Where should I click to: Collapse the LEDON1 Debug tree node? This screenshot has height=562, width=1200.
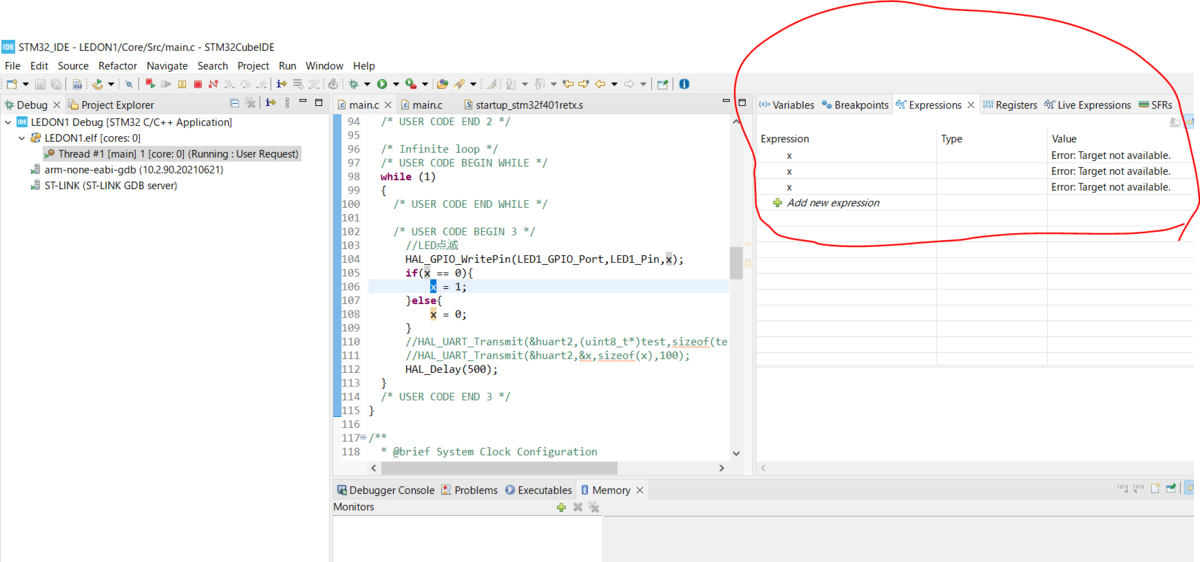(x=8, y=122)
